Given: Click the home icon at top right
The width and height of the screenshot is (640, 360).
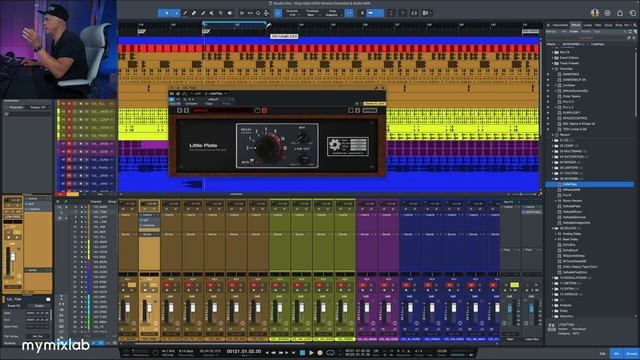Looking at the screenshot, I should [620, 13].
